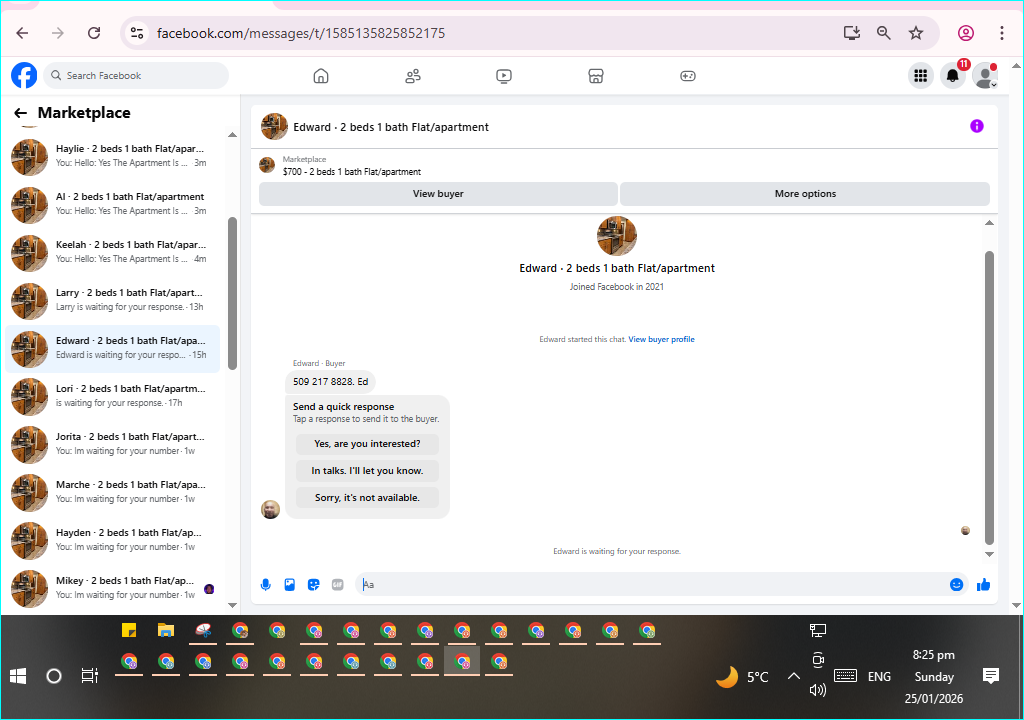Click the $700 listing thumbnail
This screenshot has width=1024, height=720.
(267, 165)
